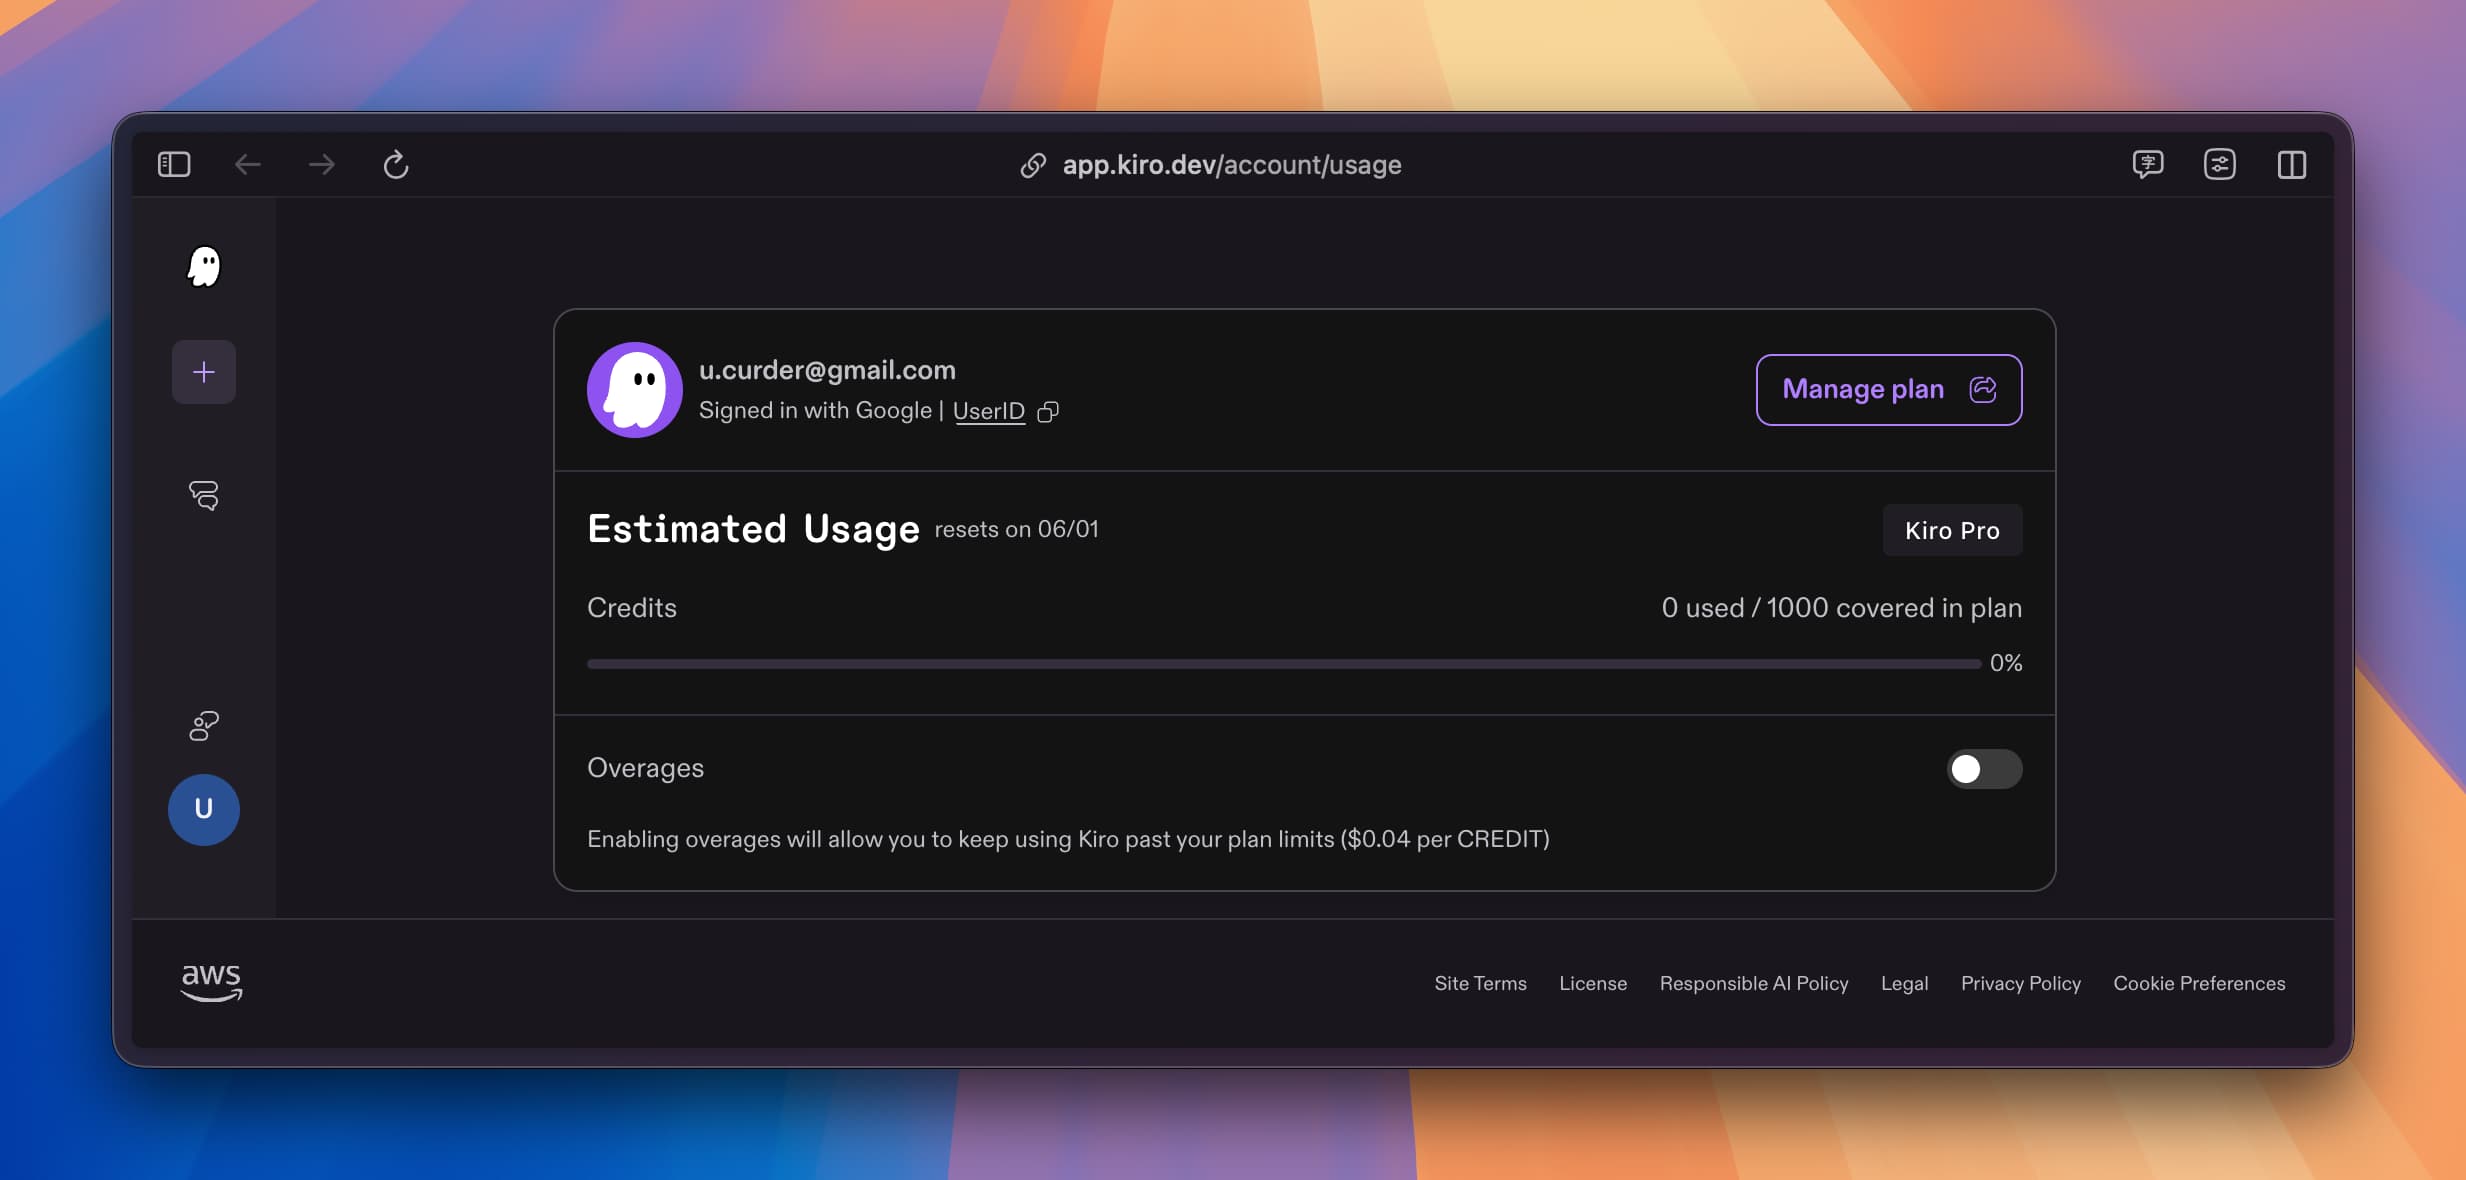Click the 'Signed in with Google' text
The image size is (2466, 1180).
tap(815, 411)
